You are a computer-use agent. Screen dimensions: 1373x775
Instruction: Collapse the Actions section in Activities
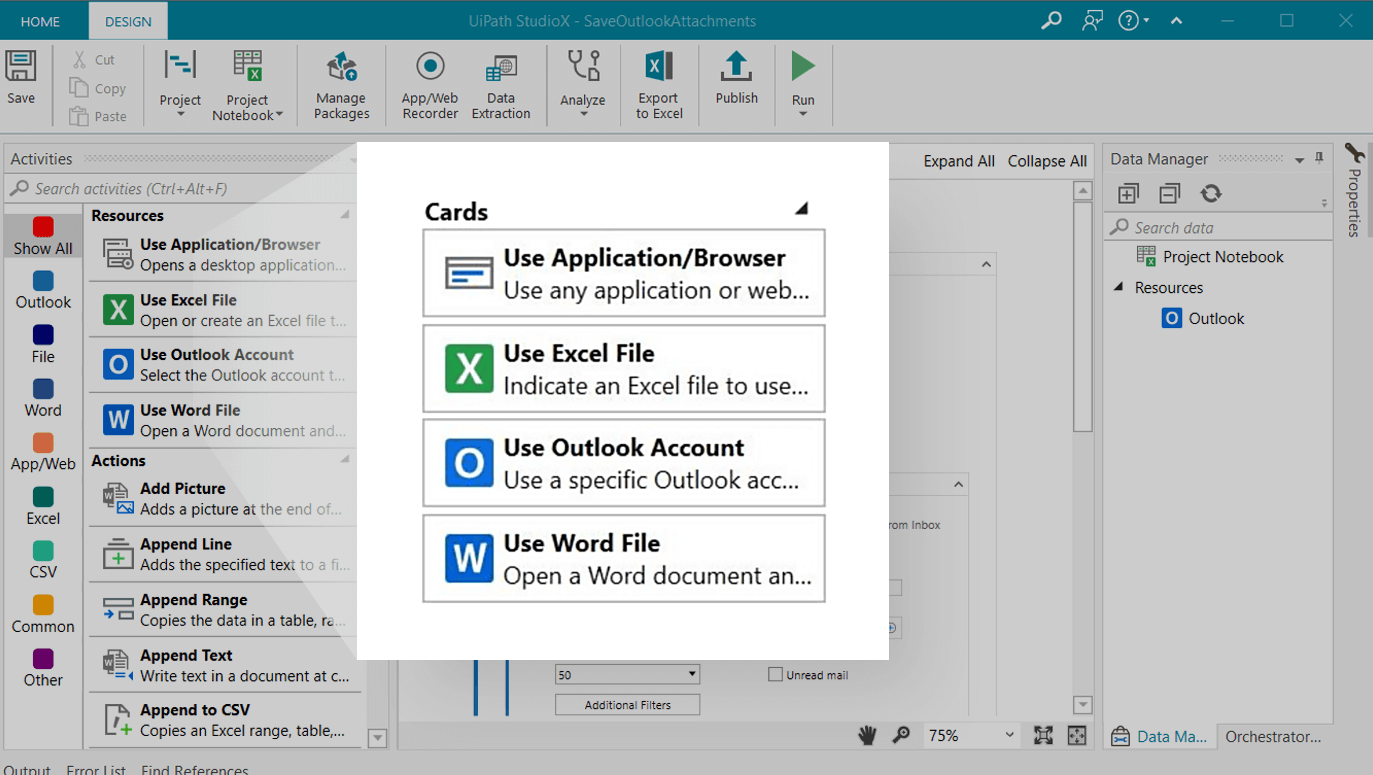pyautogui.click(x=344, y=459)
